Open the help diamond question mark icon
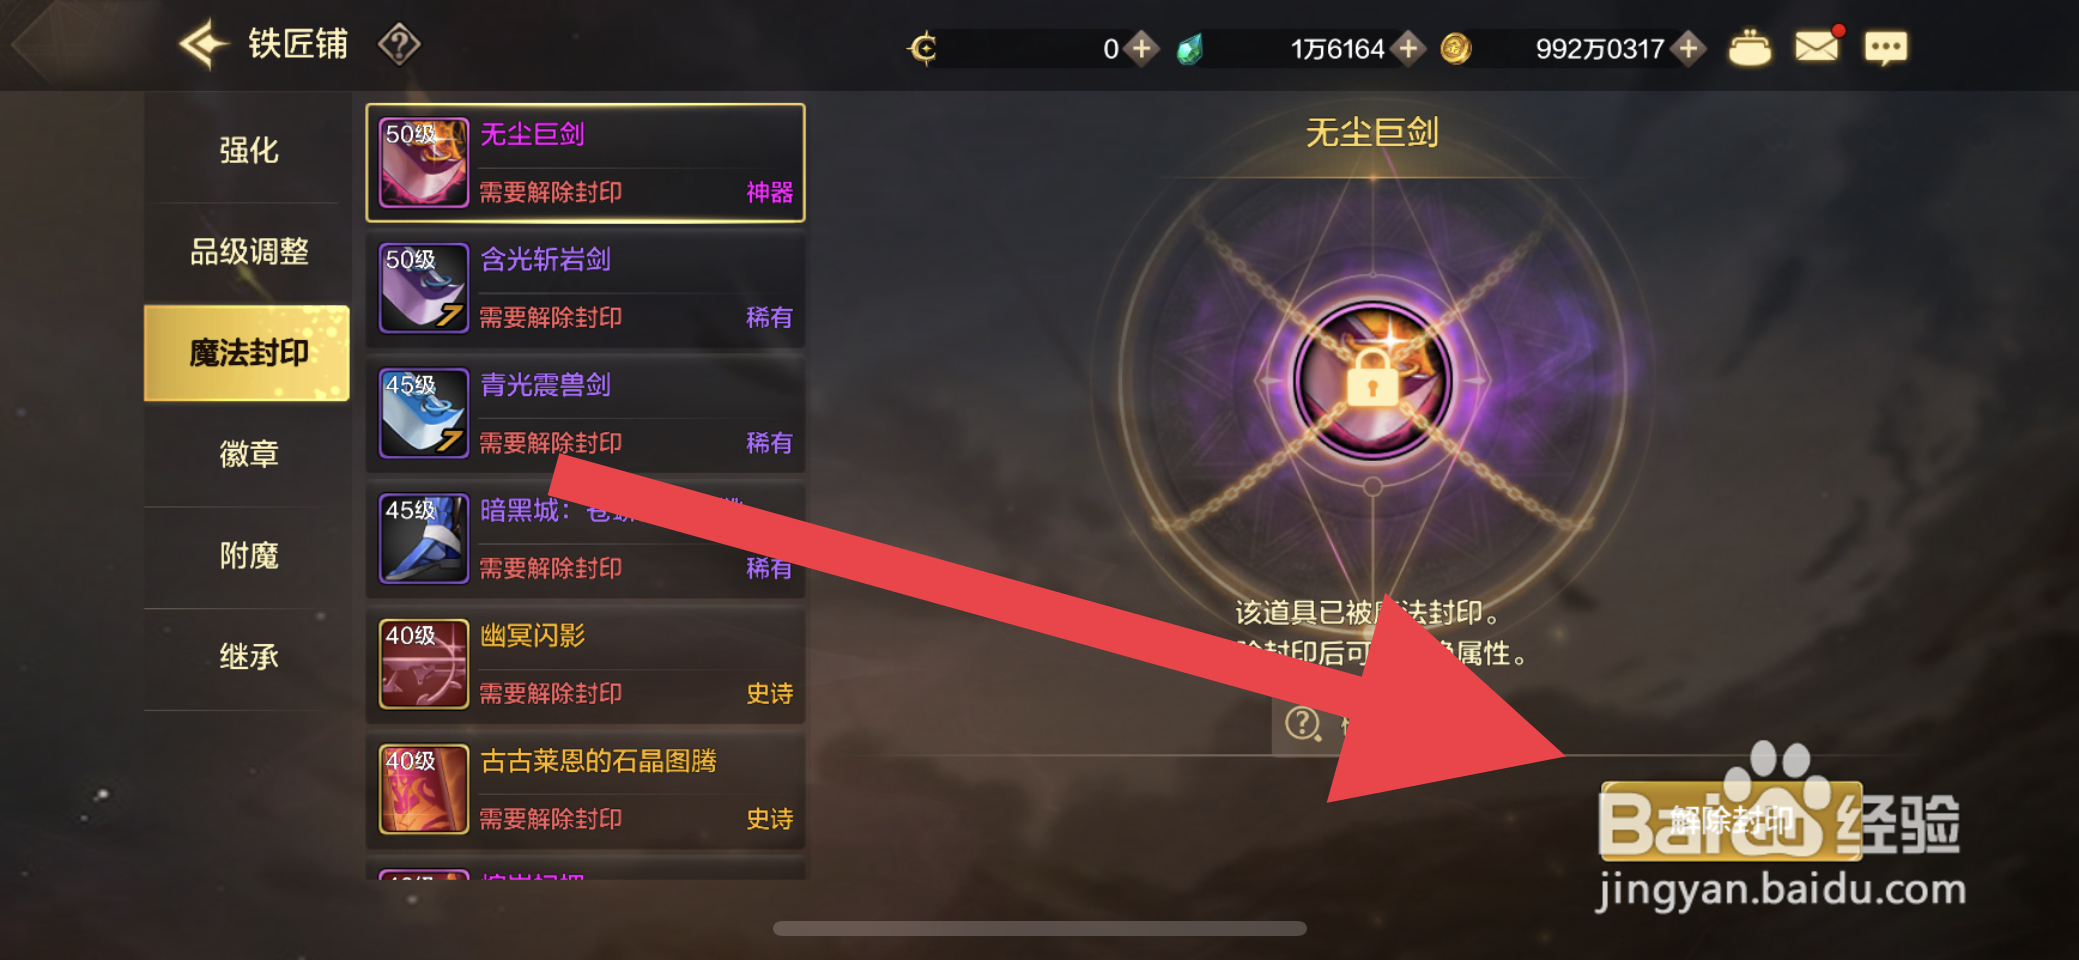 399,45
